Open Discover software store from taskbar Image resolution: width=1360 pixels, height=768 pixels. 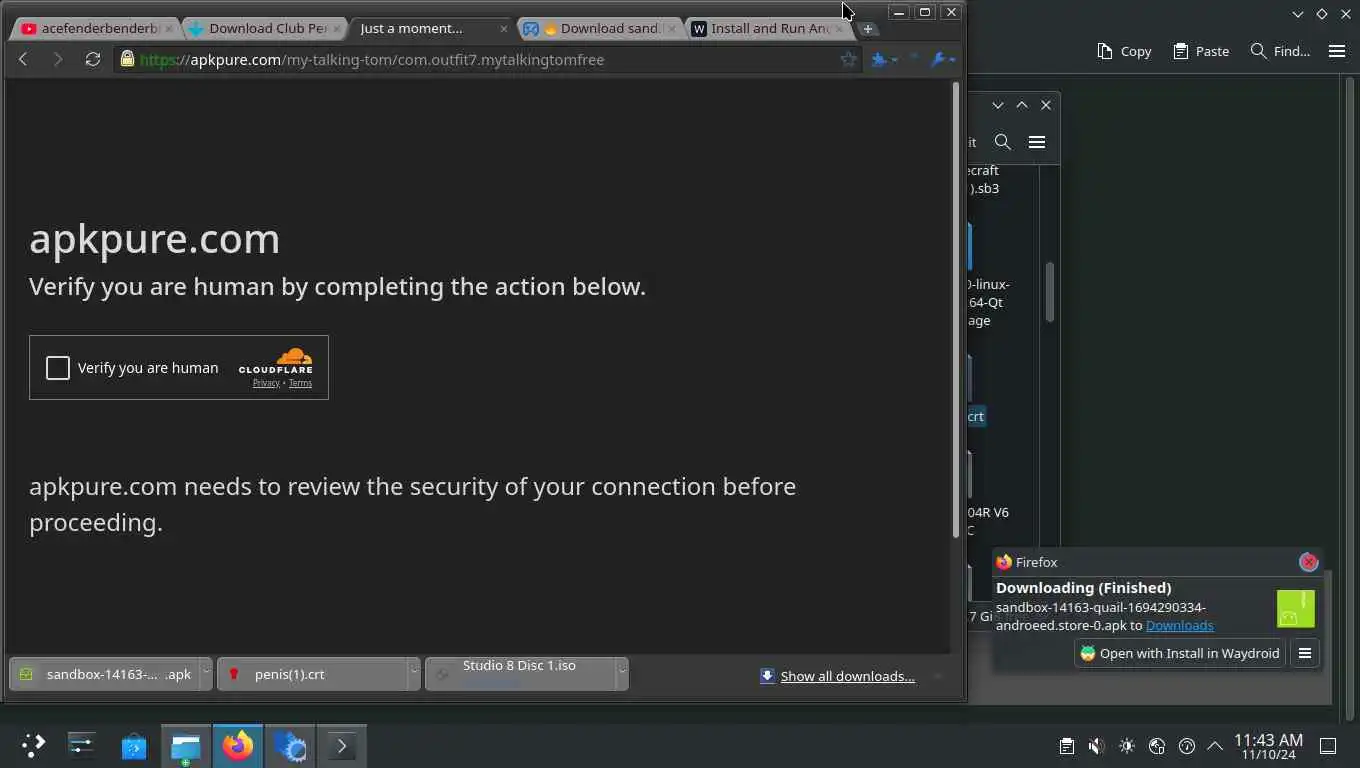(x=134, y=745)
